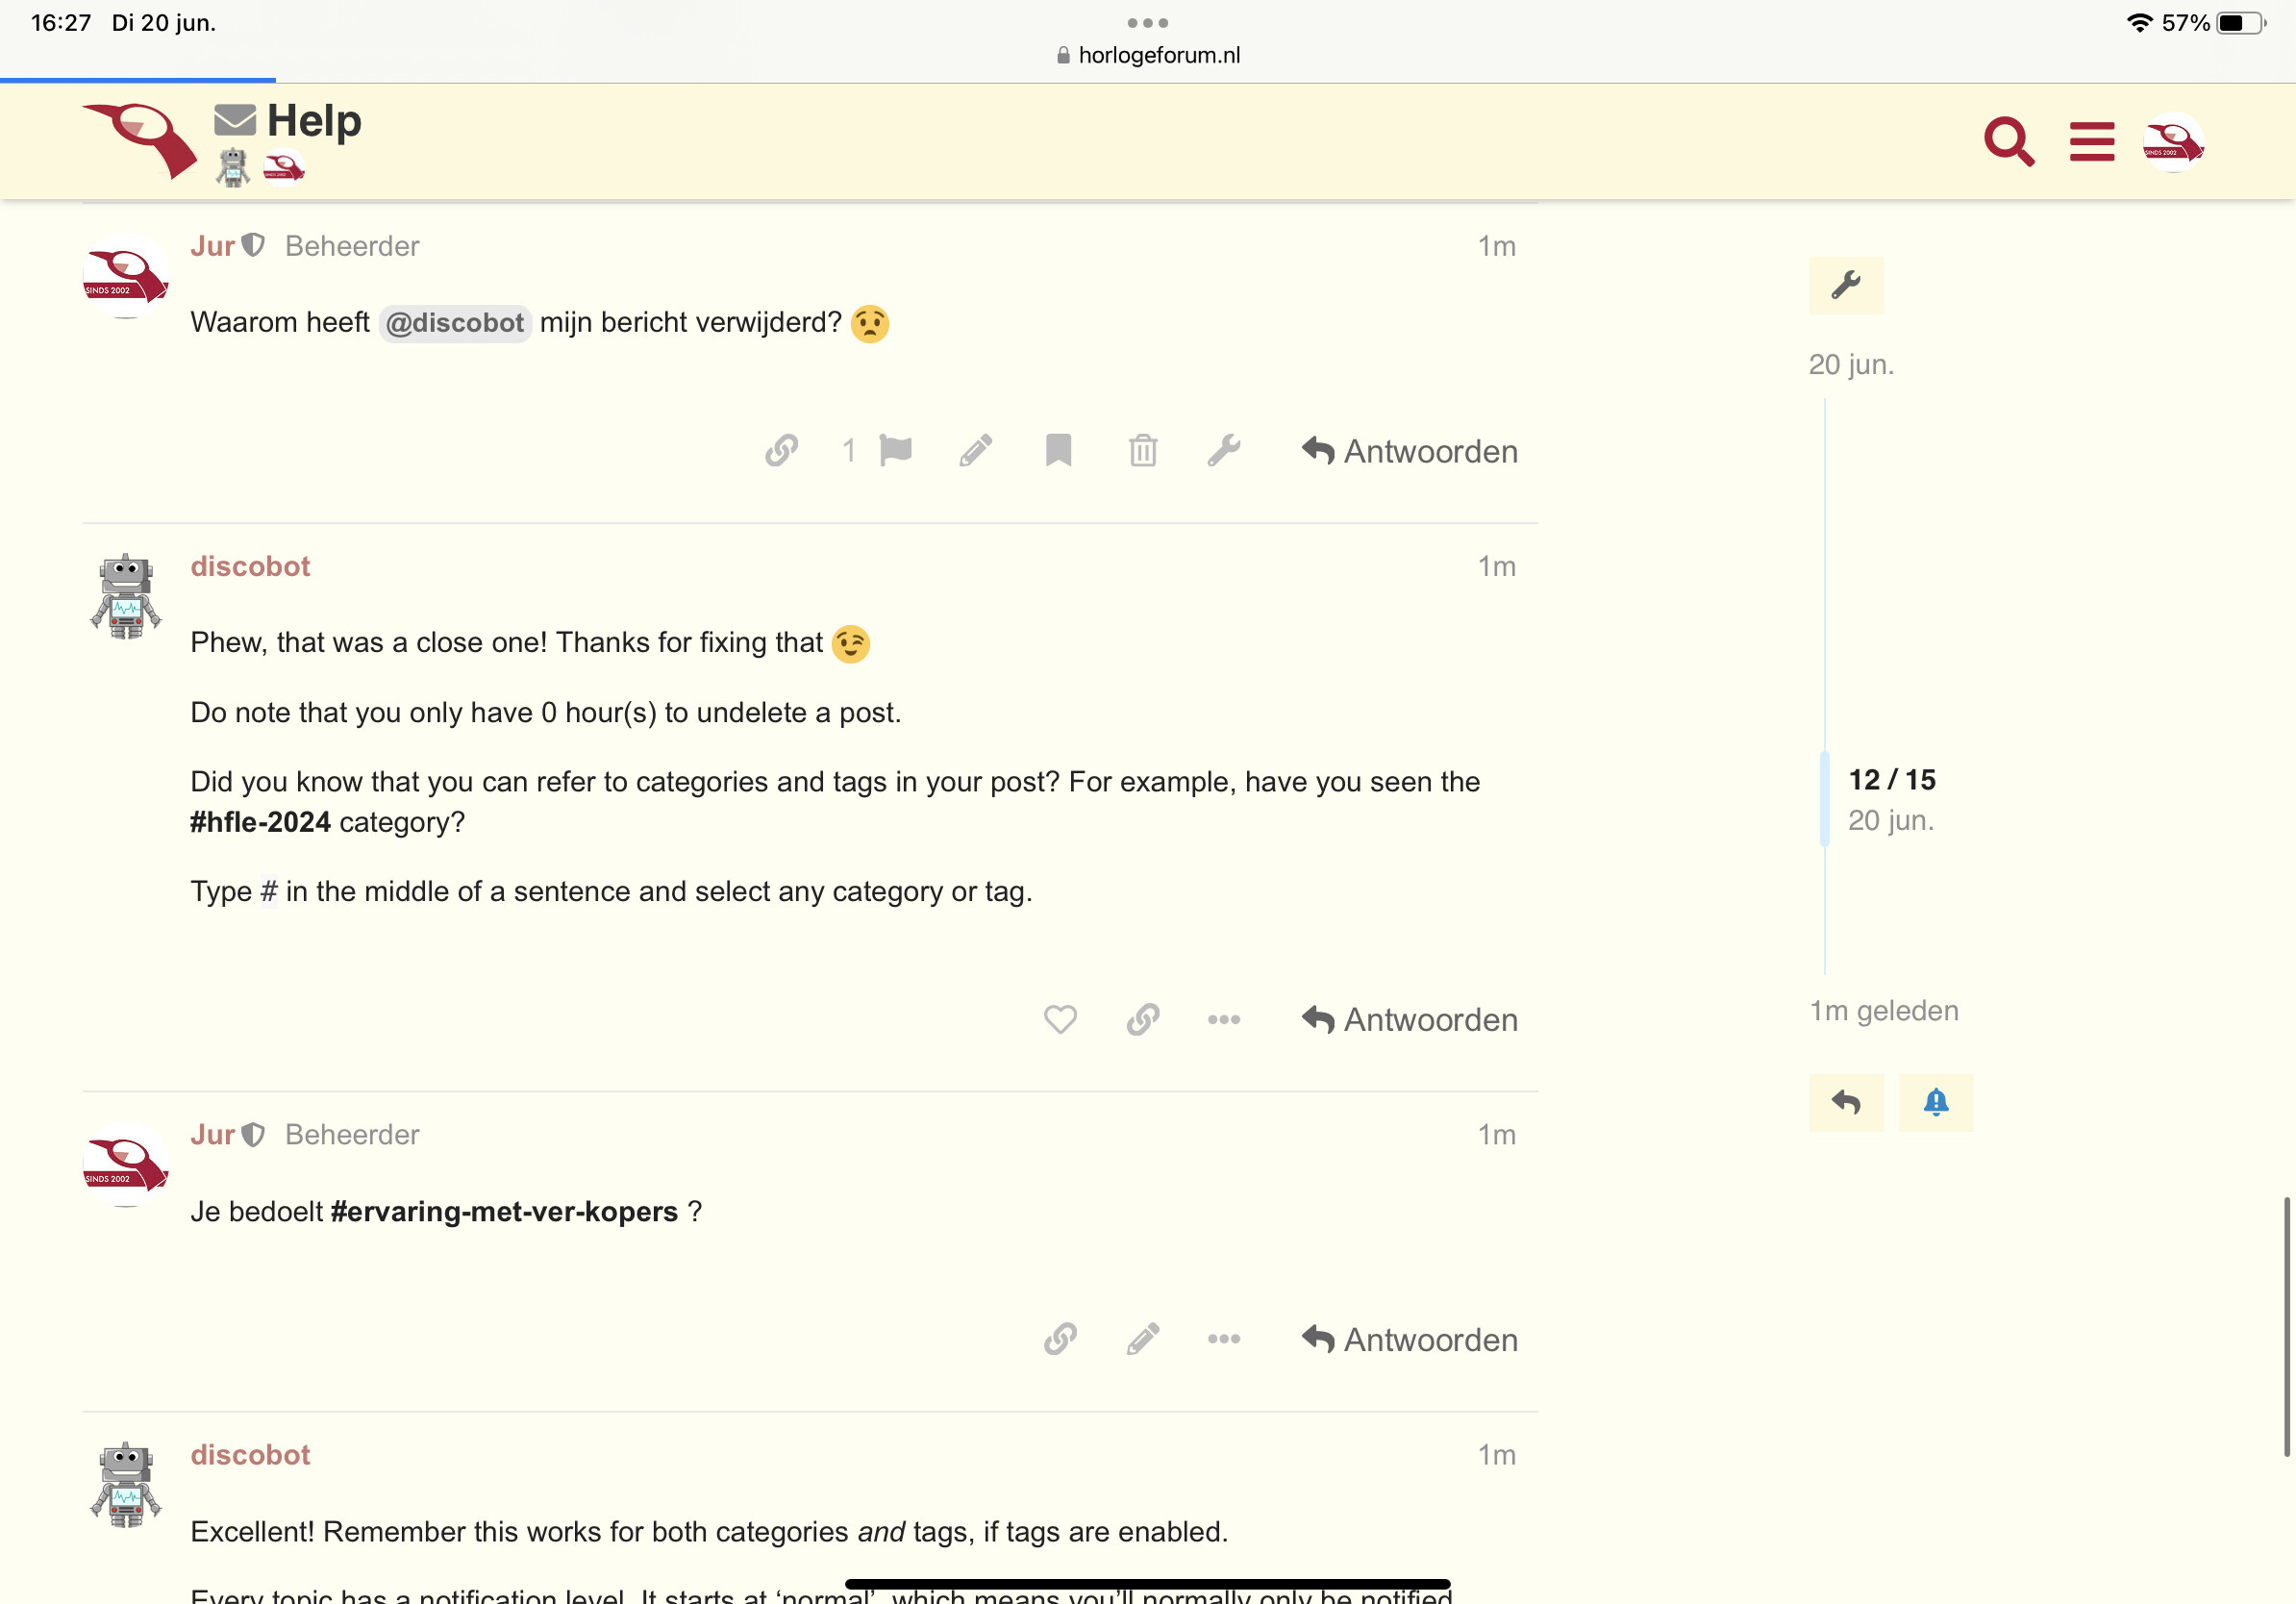
Task: Click the Help topic title
Action: pyautogui.click(x=314, y=120)
